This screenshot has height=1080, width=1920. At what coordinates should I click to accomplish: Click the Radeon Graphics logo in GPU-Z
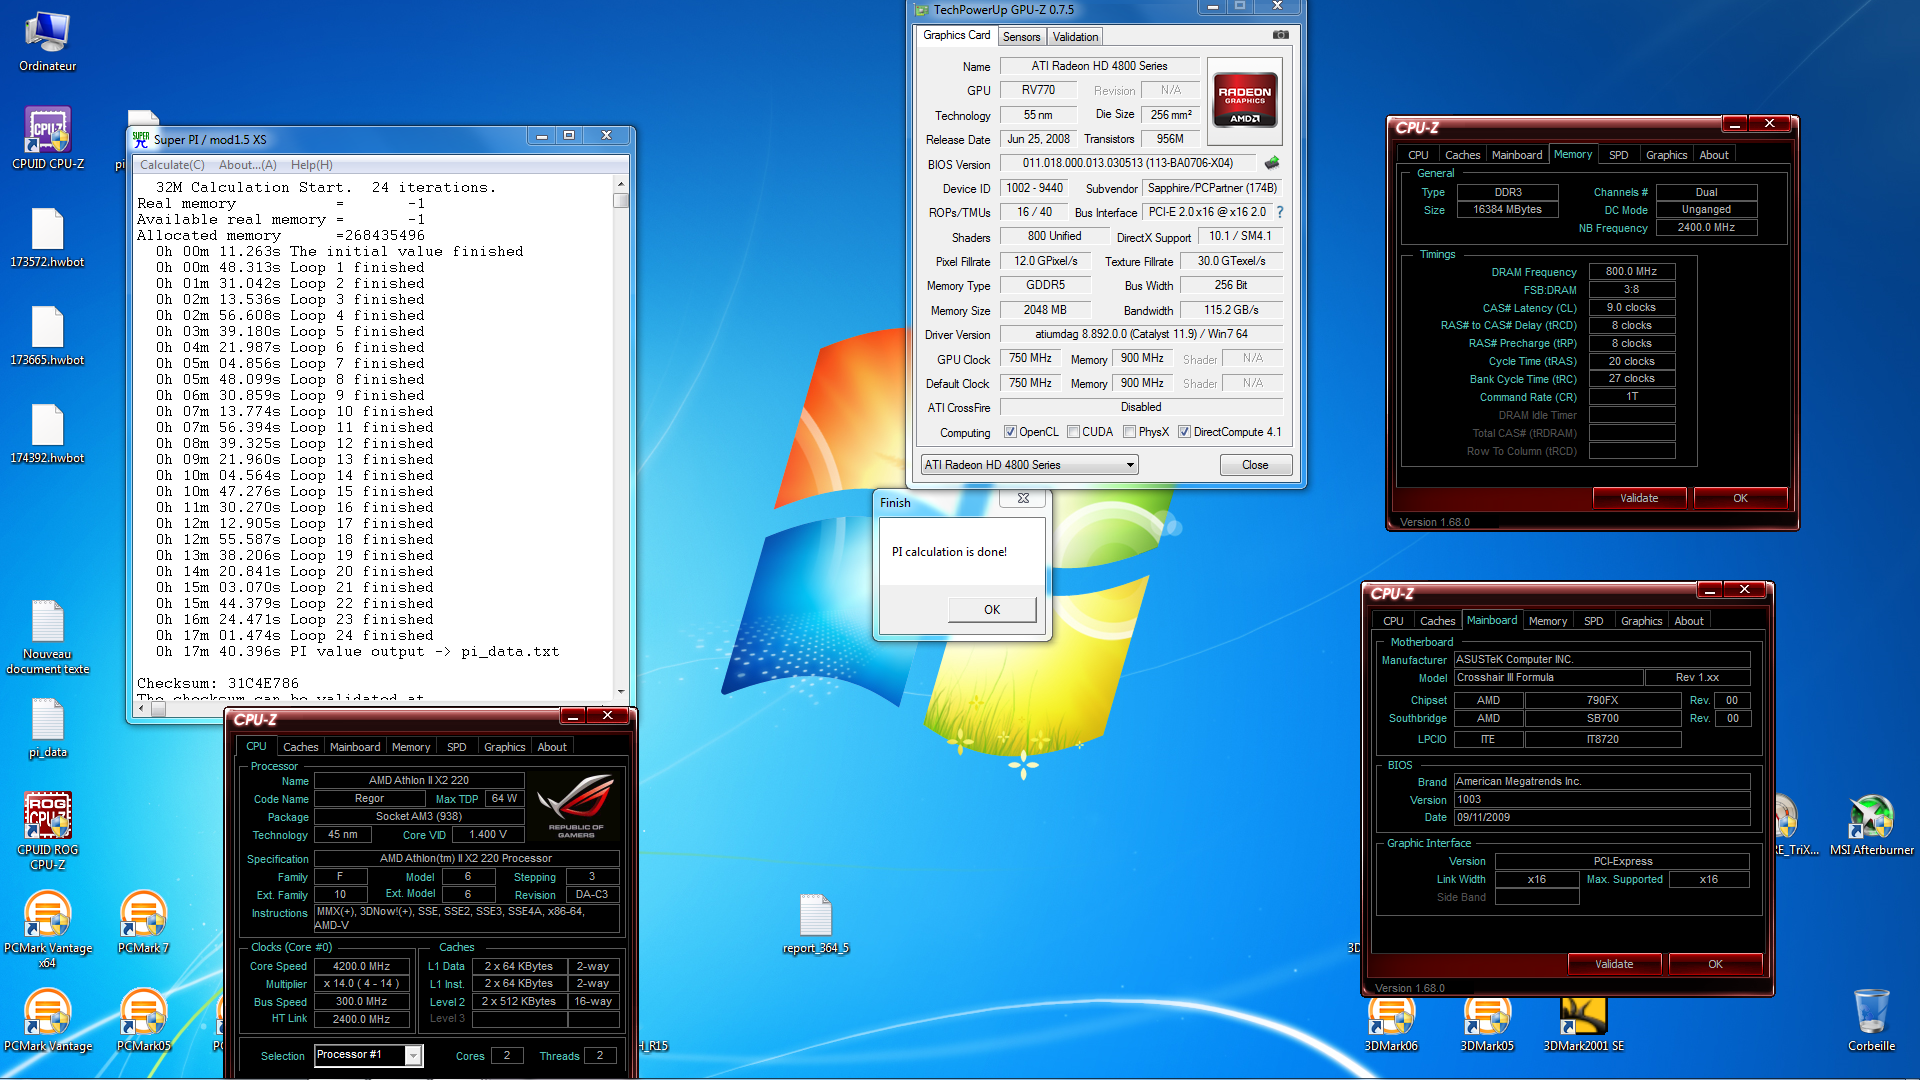[1244, 101]
